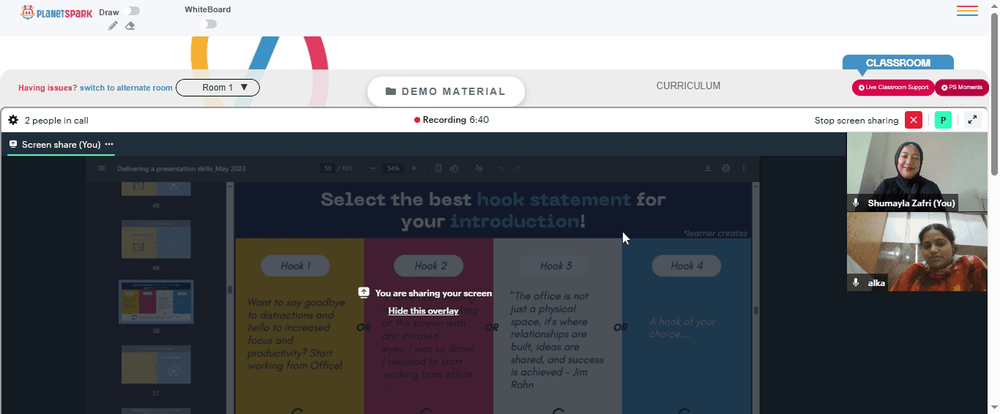Select page 48 thumbnail
This screenshot has width=1000, height=414.
(156, 189)
